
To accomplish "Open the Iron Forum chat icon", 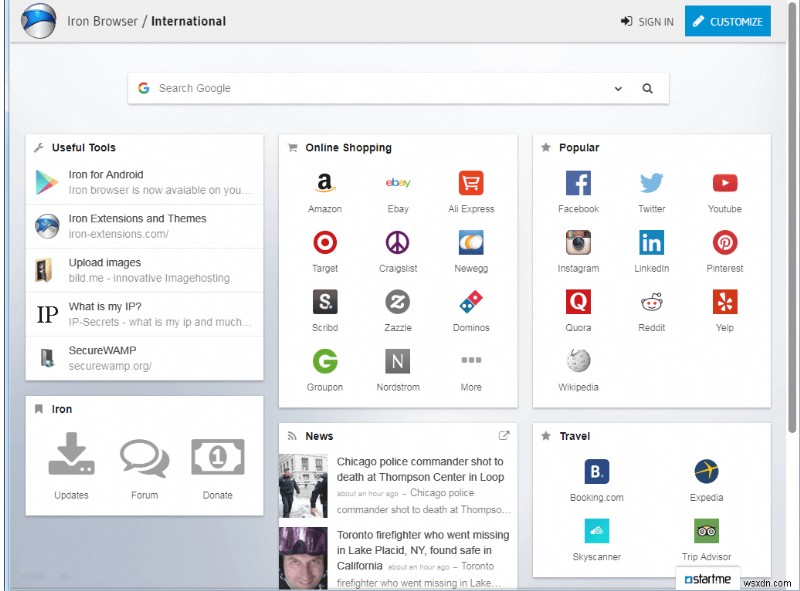I will (144, 458).
